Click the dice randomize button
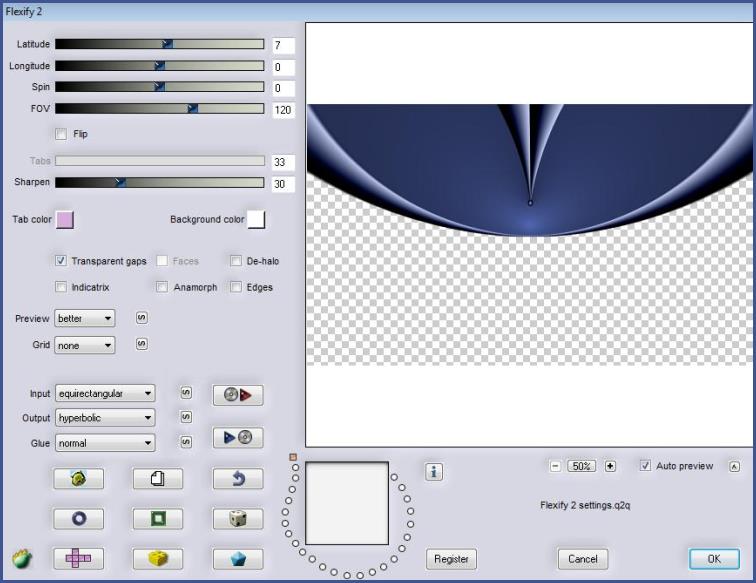 (x=238, y=519)
